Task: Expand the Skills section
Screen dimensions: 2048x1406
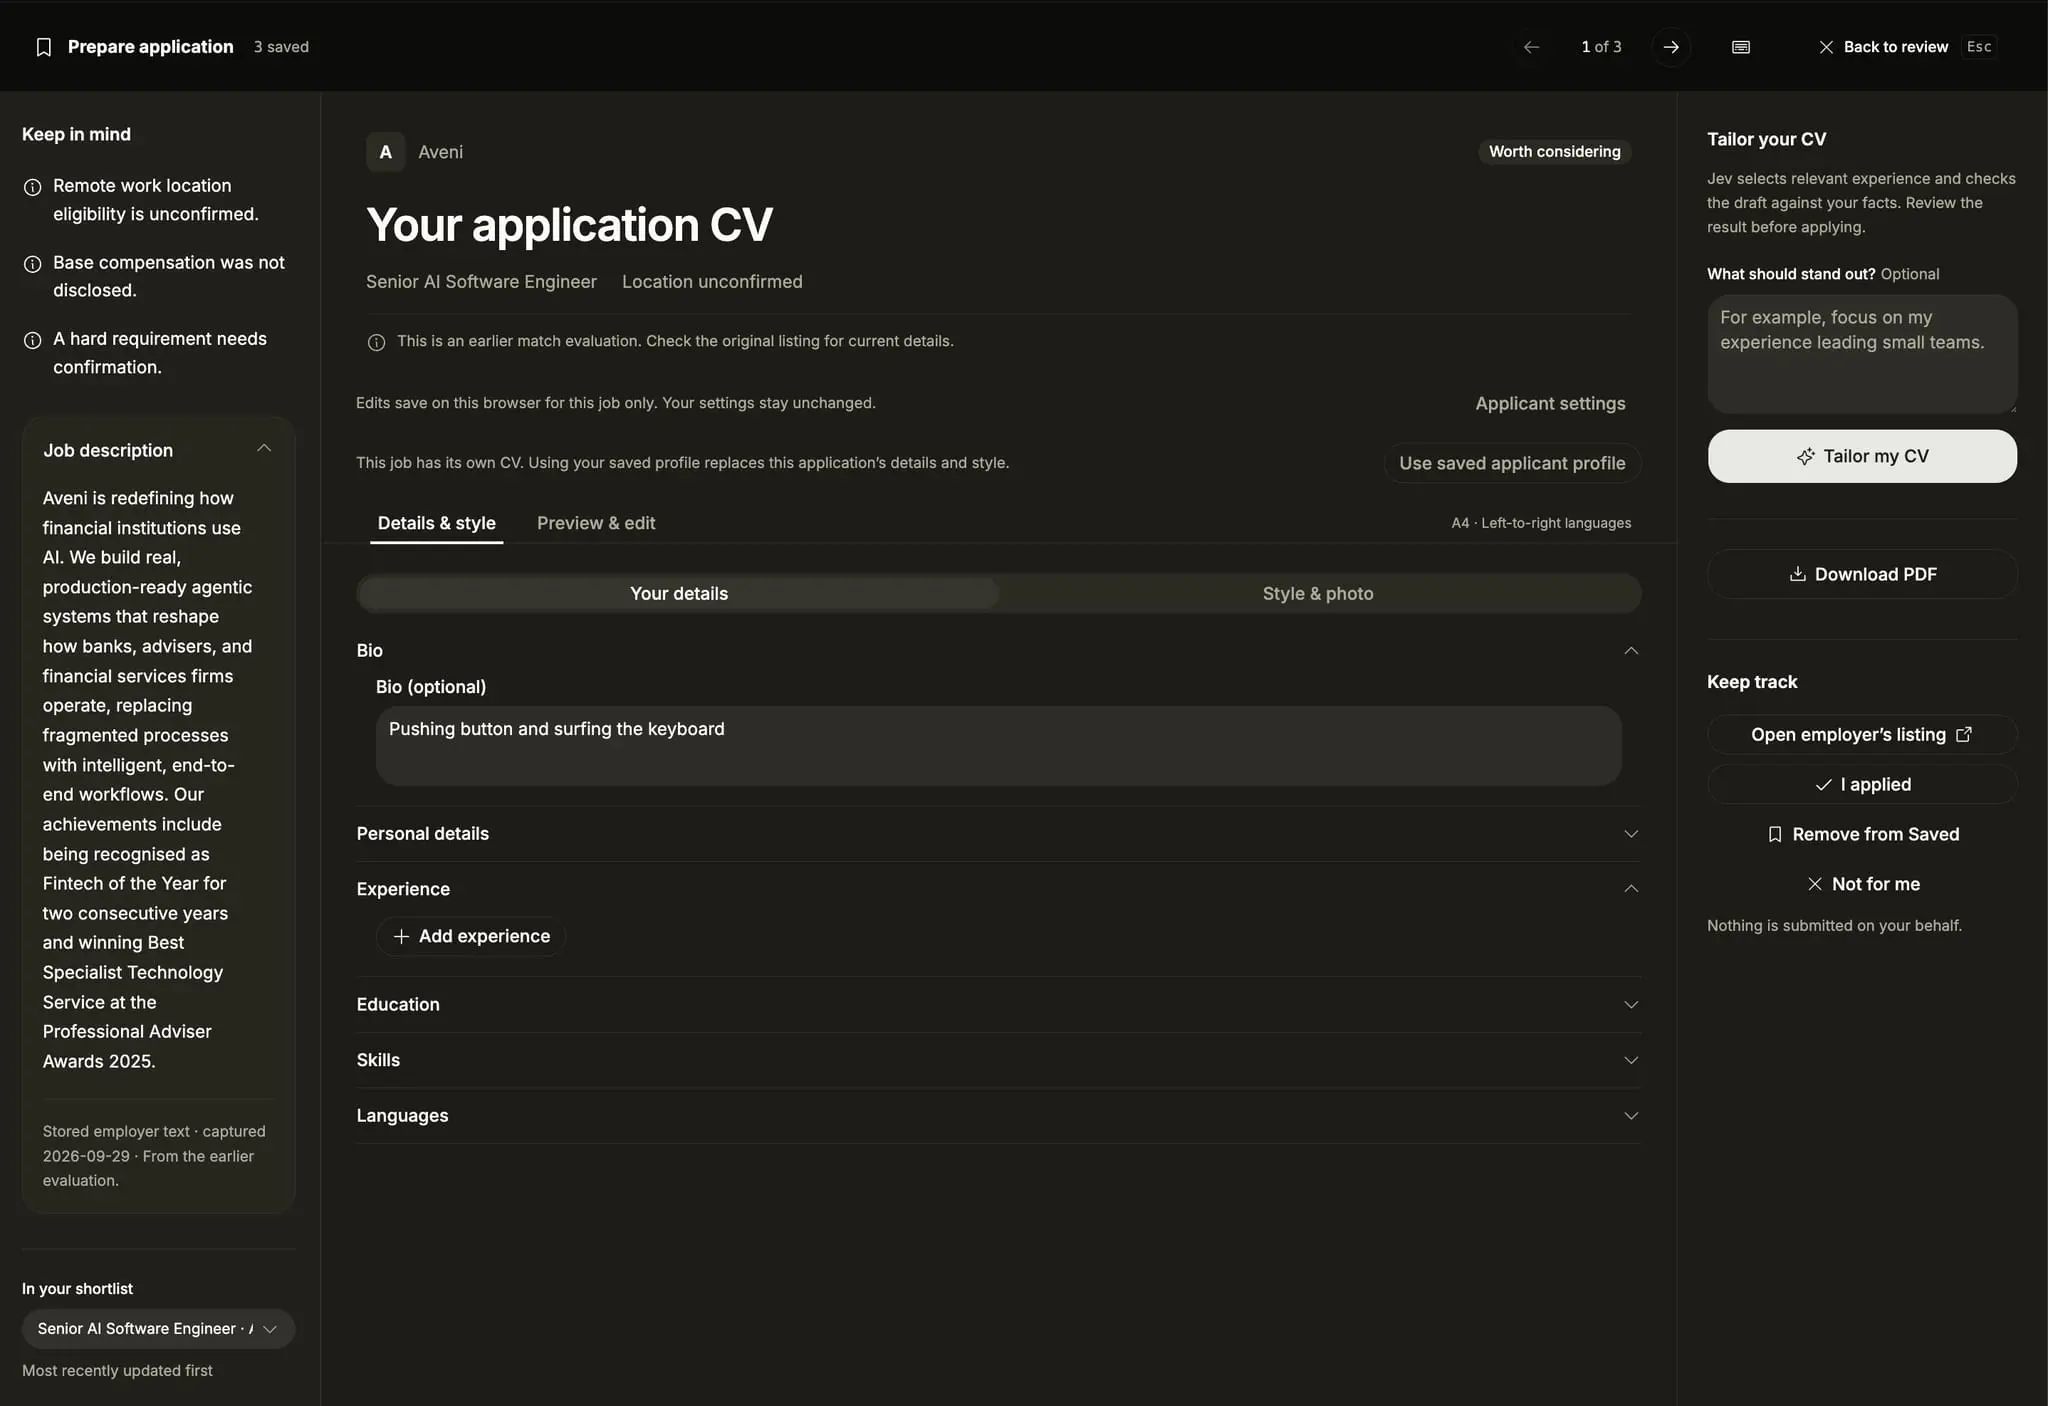Action: (998, 1060)
